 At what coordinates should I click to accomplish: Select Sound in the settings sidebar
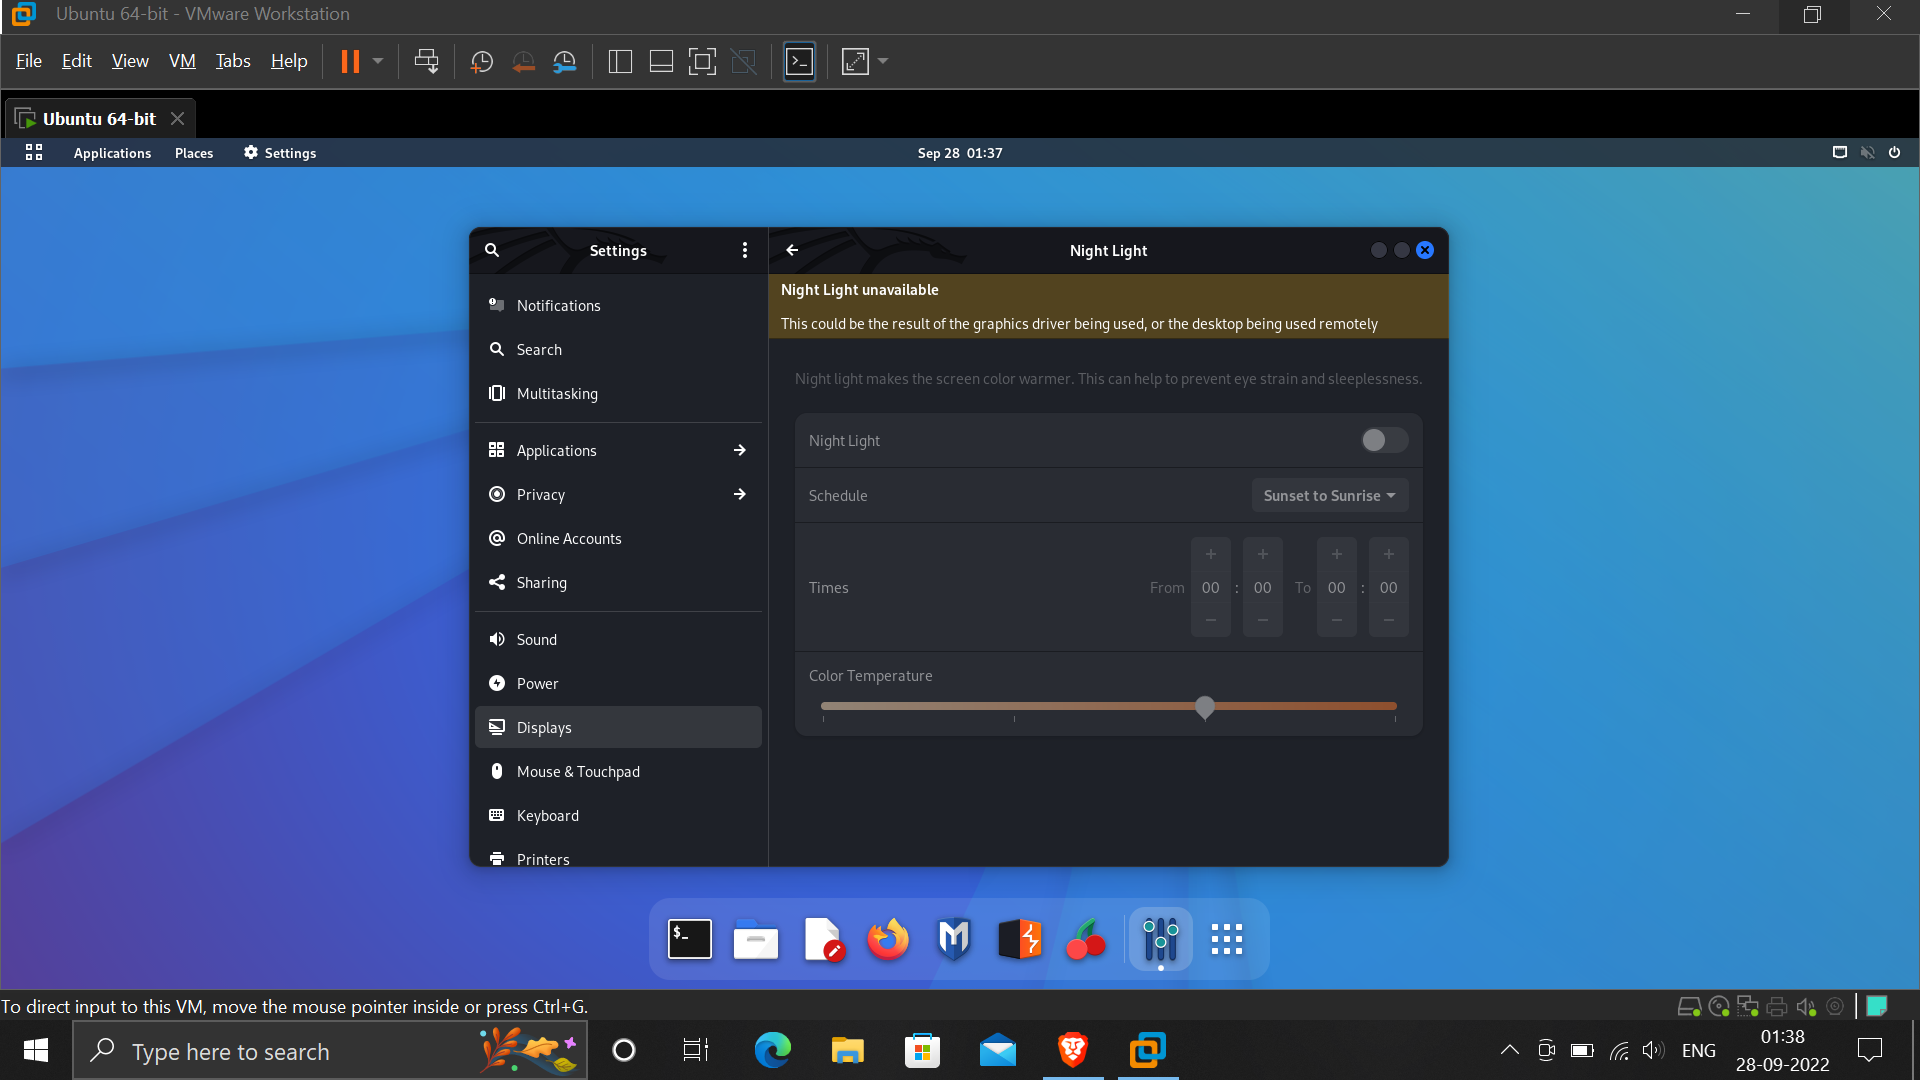click(x=537, y=639)
